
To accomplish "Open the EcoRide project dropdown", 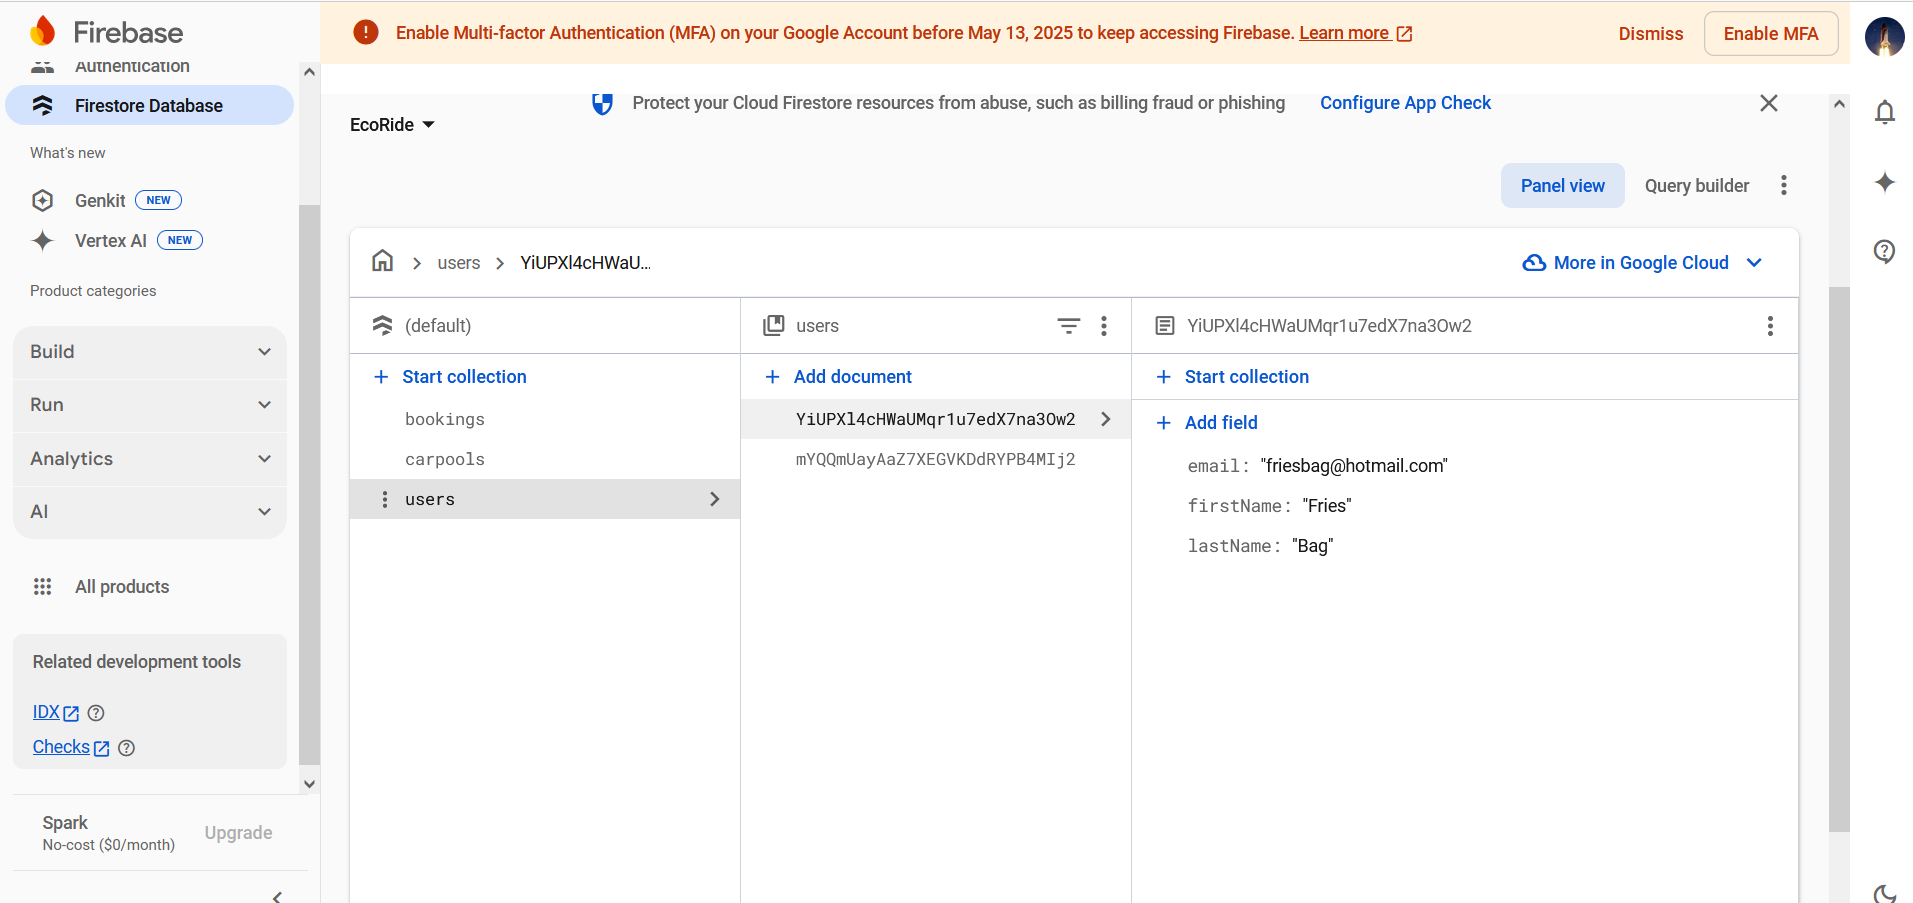I will click(x=392, y=125).
